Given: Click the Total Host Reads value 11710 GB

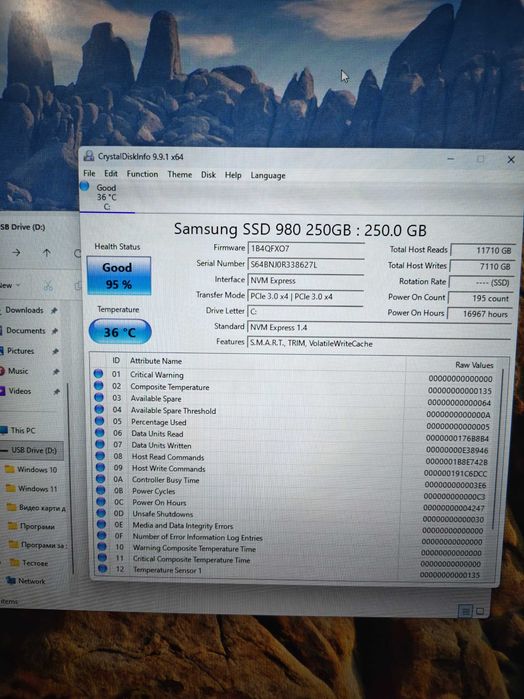Looking at the screenshot, I should coord(483,251).
